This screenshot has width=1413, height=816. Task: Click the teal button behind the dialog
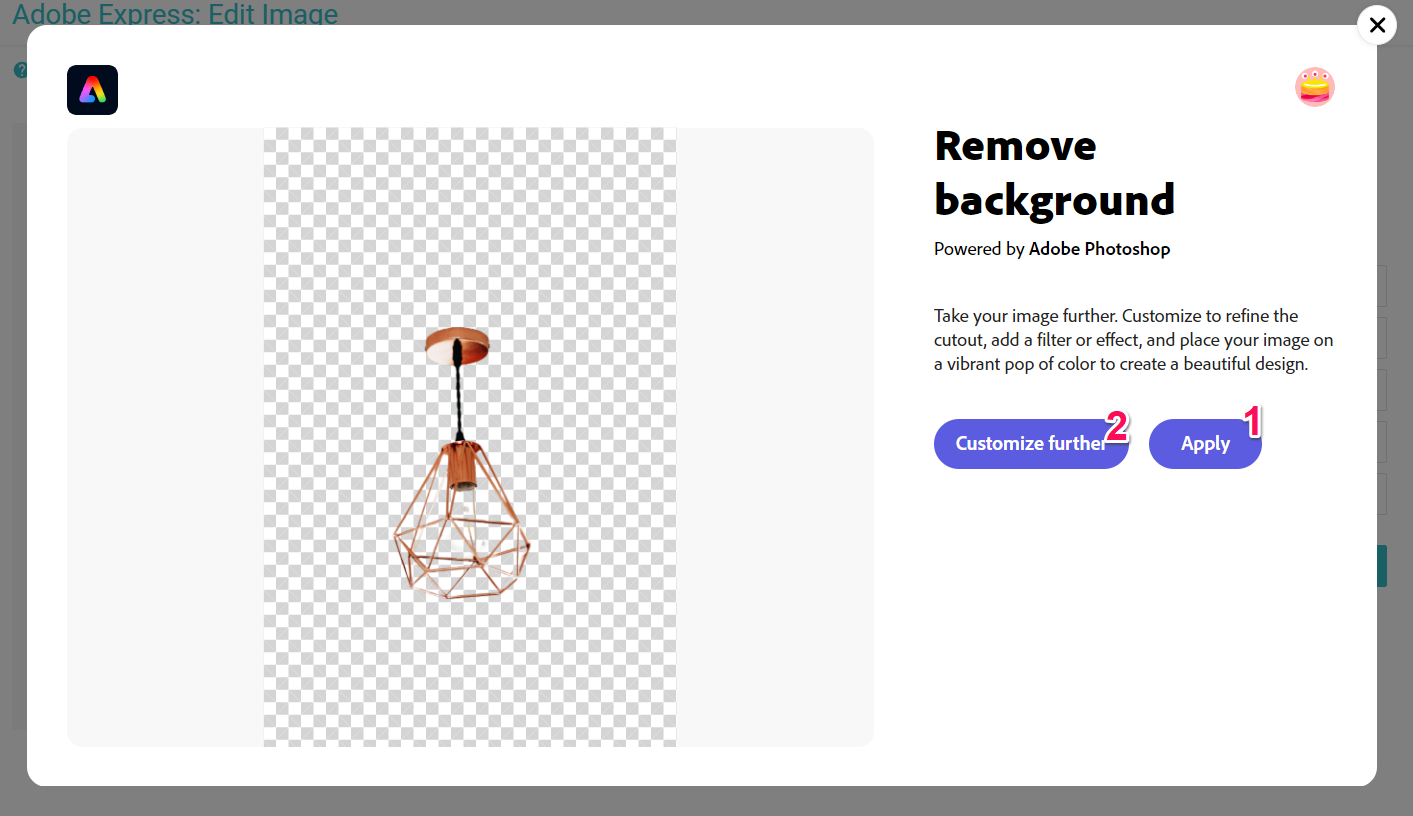(x=1382, y=566)
